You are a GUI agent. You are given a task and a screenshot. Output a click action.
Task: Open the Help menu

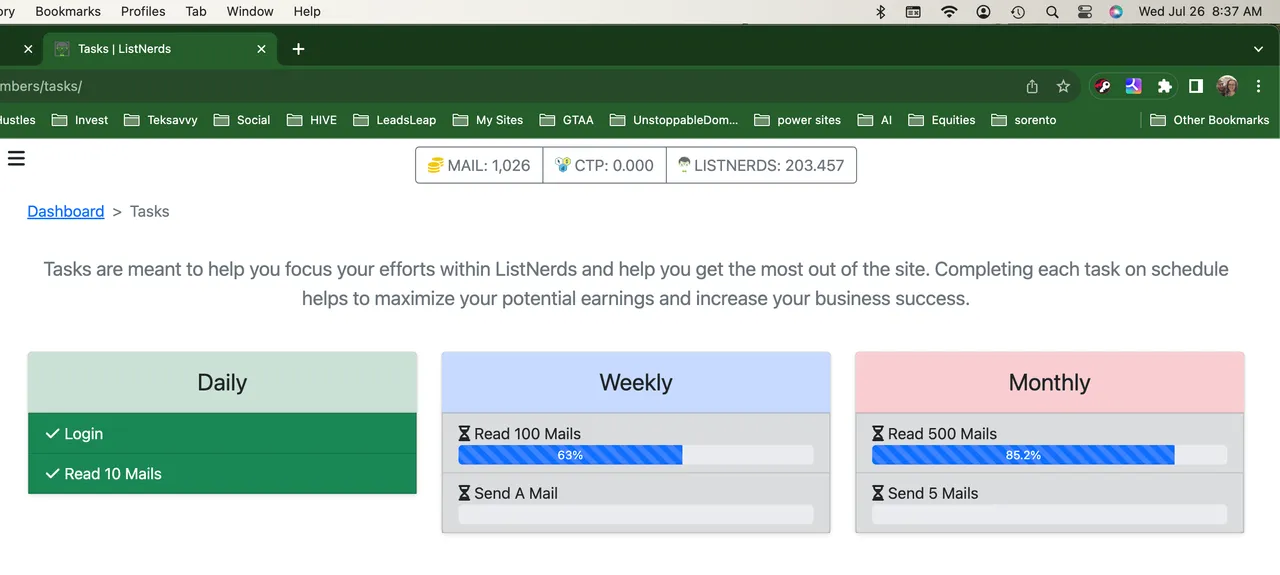pos(307,11)
